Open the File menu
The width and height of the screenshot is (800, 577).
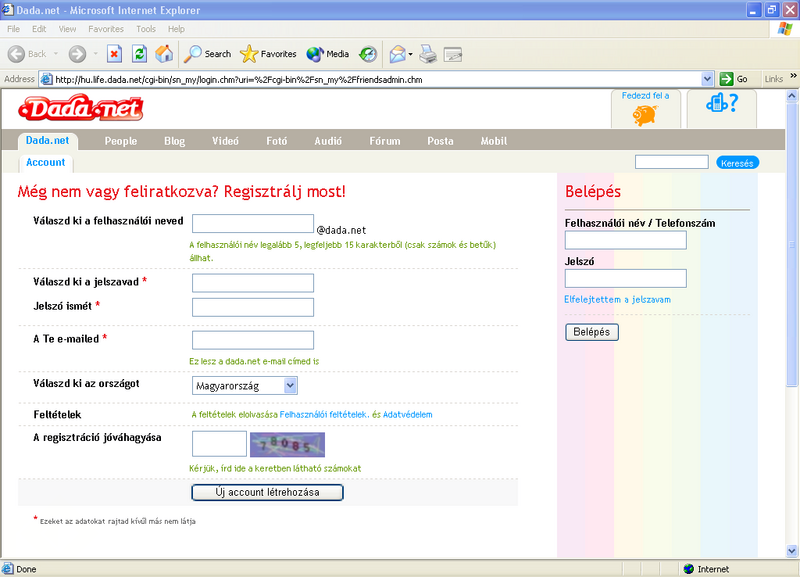(14, 29)
